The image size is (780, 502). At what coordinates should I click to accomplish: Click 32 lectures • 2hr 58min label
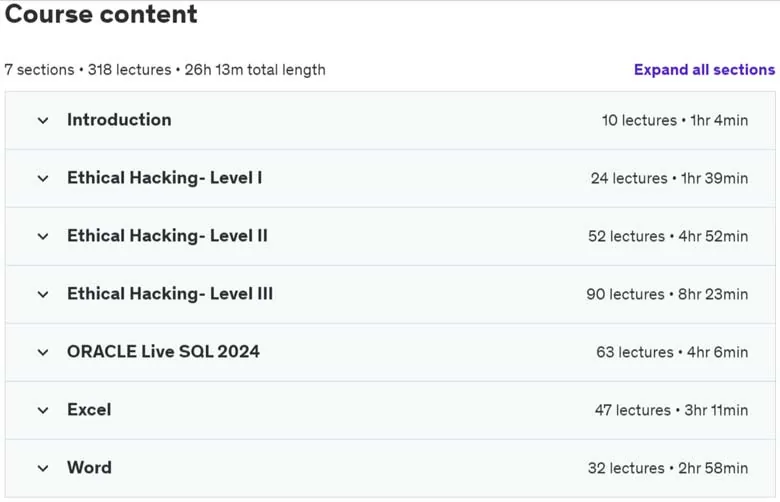click(x=668, y=468)
